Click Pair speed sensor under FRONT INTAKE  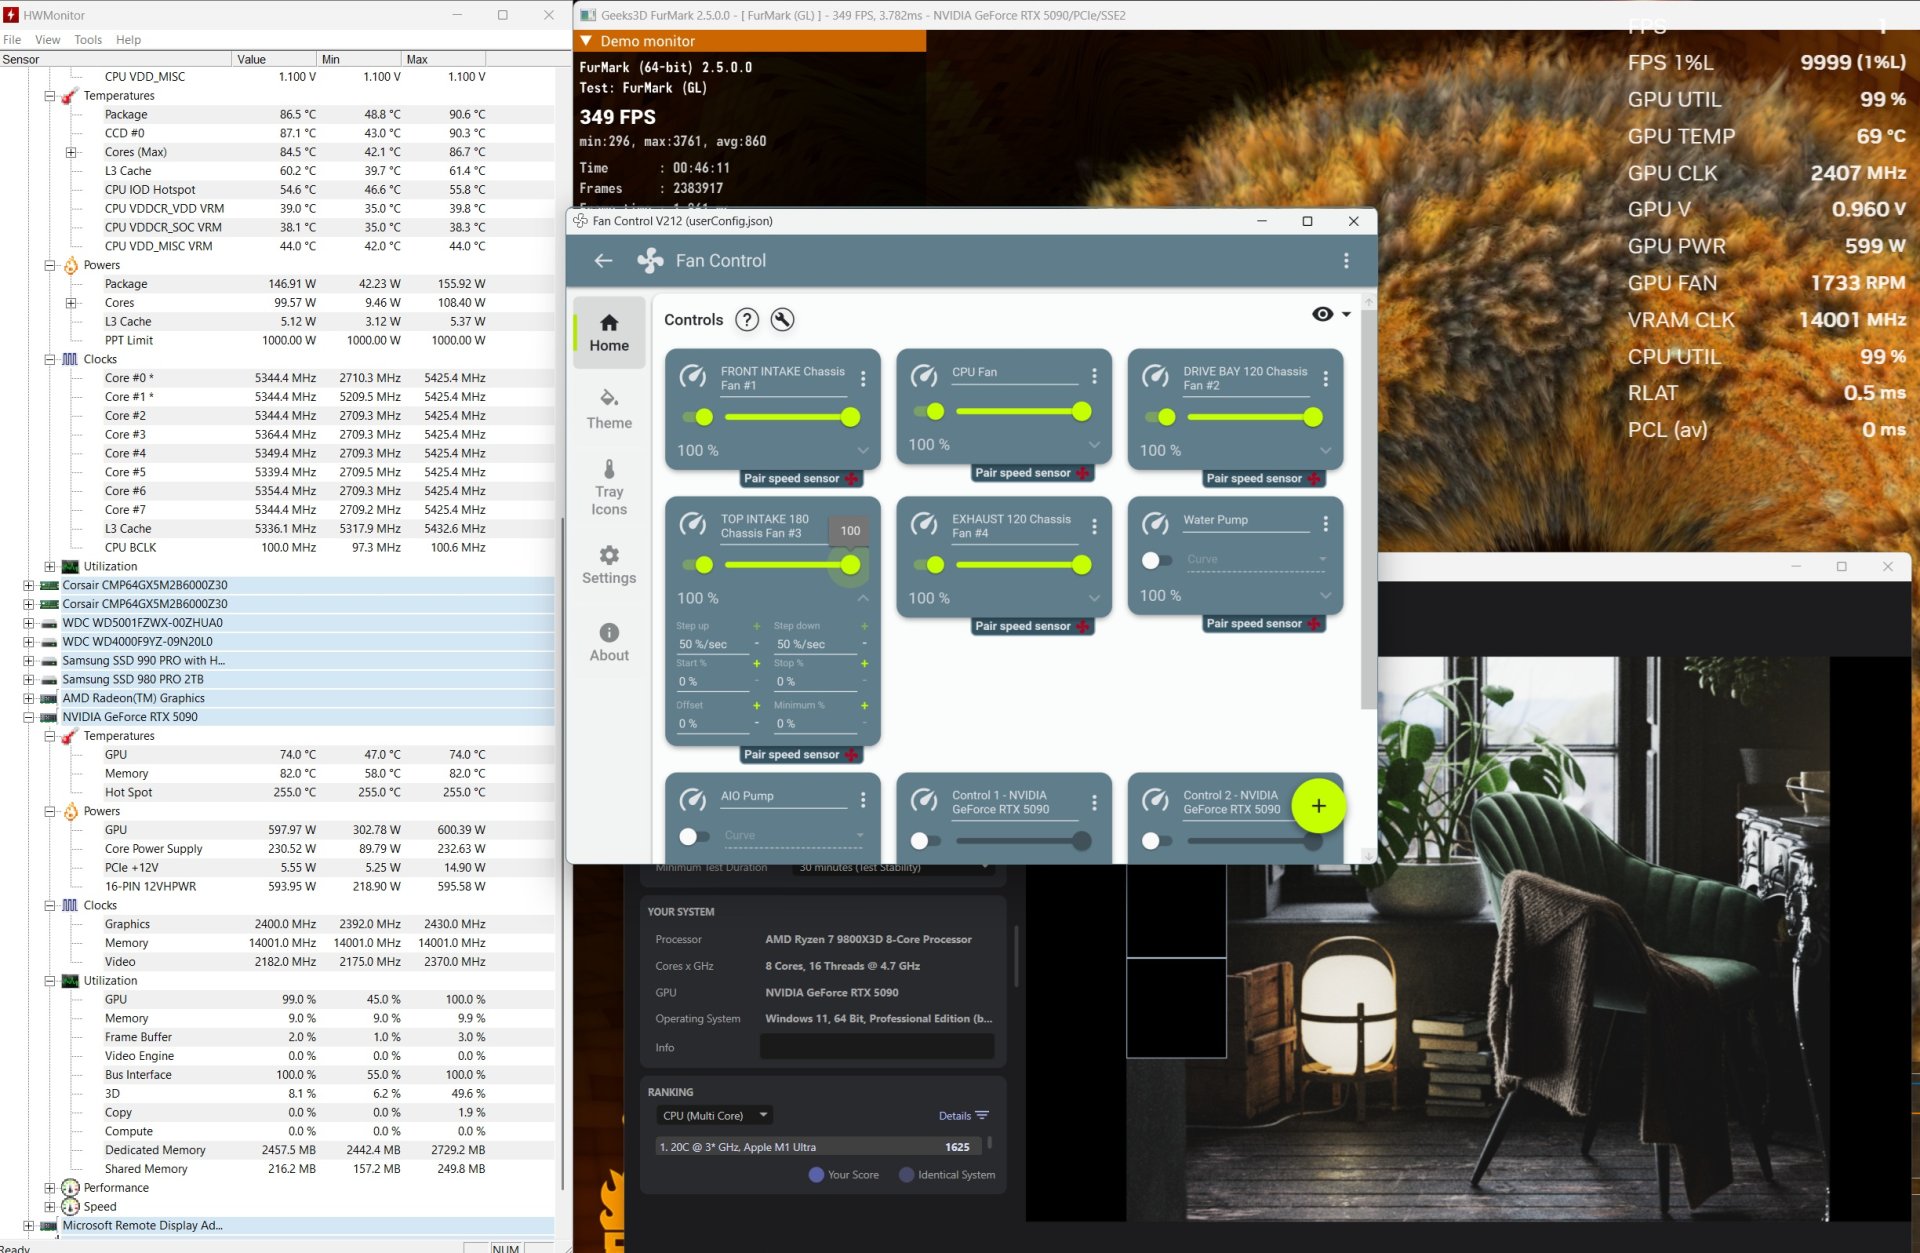click(x=800, y=478)
